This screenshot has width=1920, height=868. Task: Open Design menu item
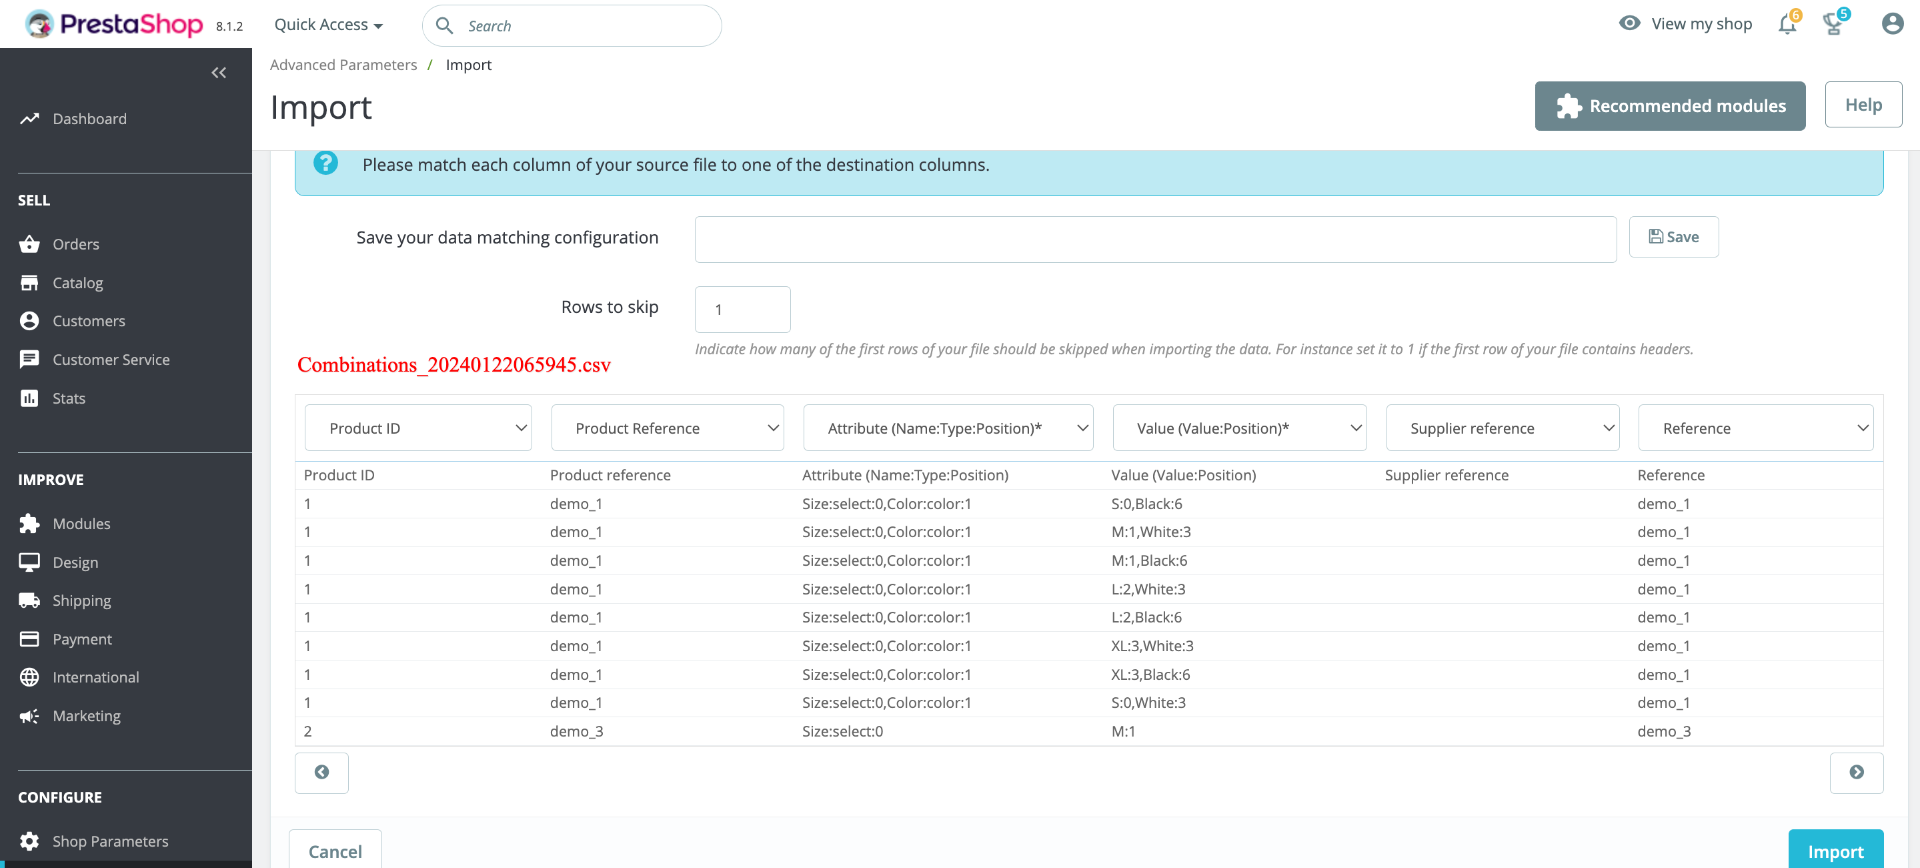76,563
